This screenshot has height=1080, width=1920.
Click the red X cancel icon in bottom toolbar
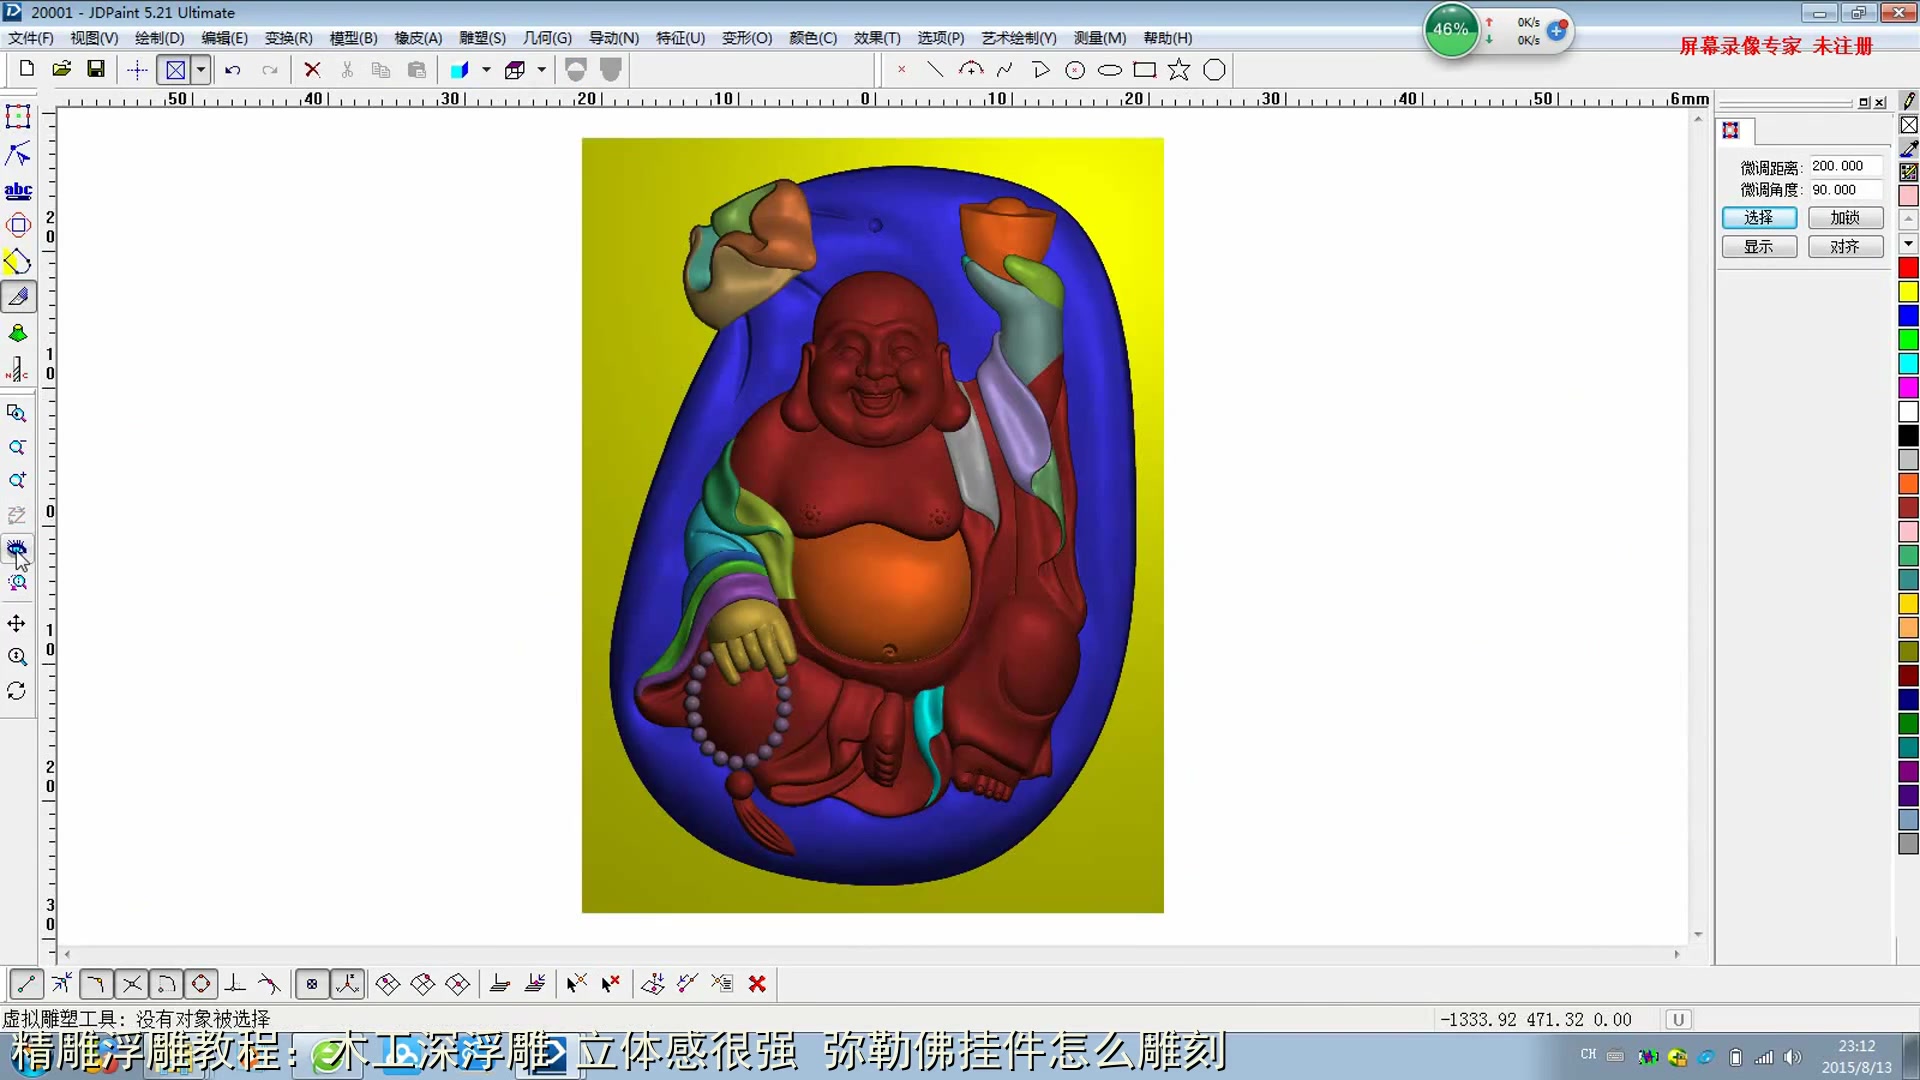[x=757, y=984]
